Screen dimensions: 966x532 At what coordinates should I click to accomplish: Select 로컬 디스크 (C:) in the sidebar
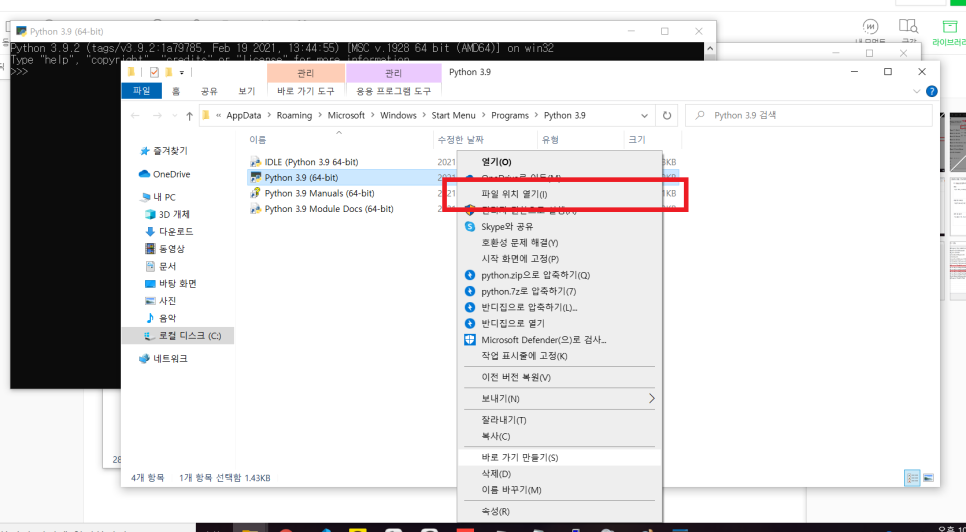(178, 336)
